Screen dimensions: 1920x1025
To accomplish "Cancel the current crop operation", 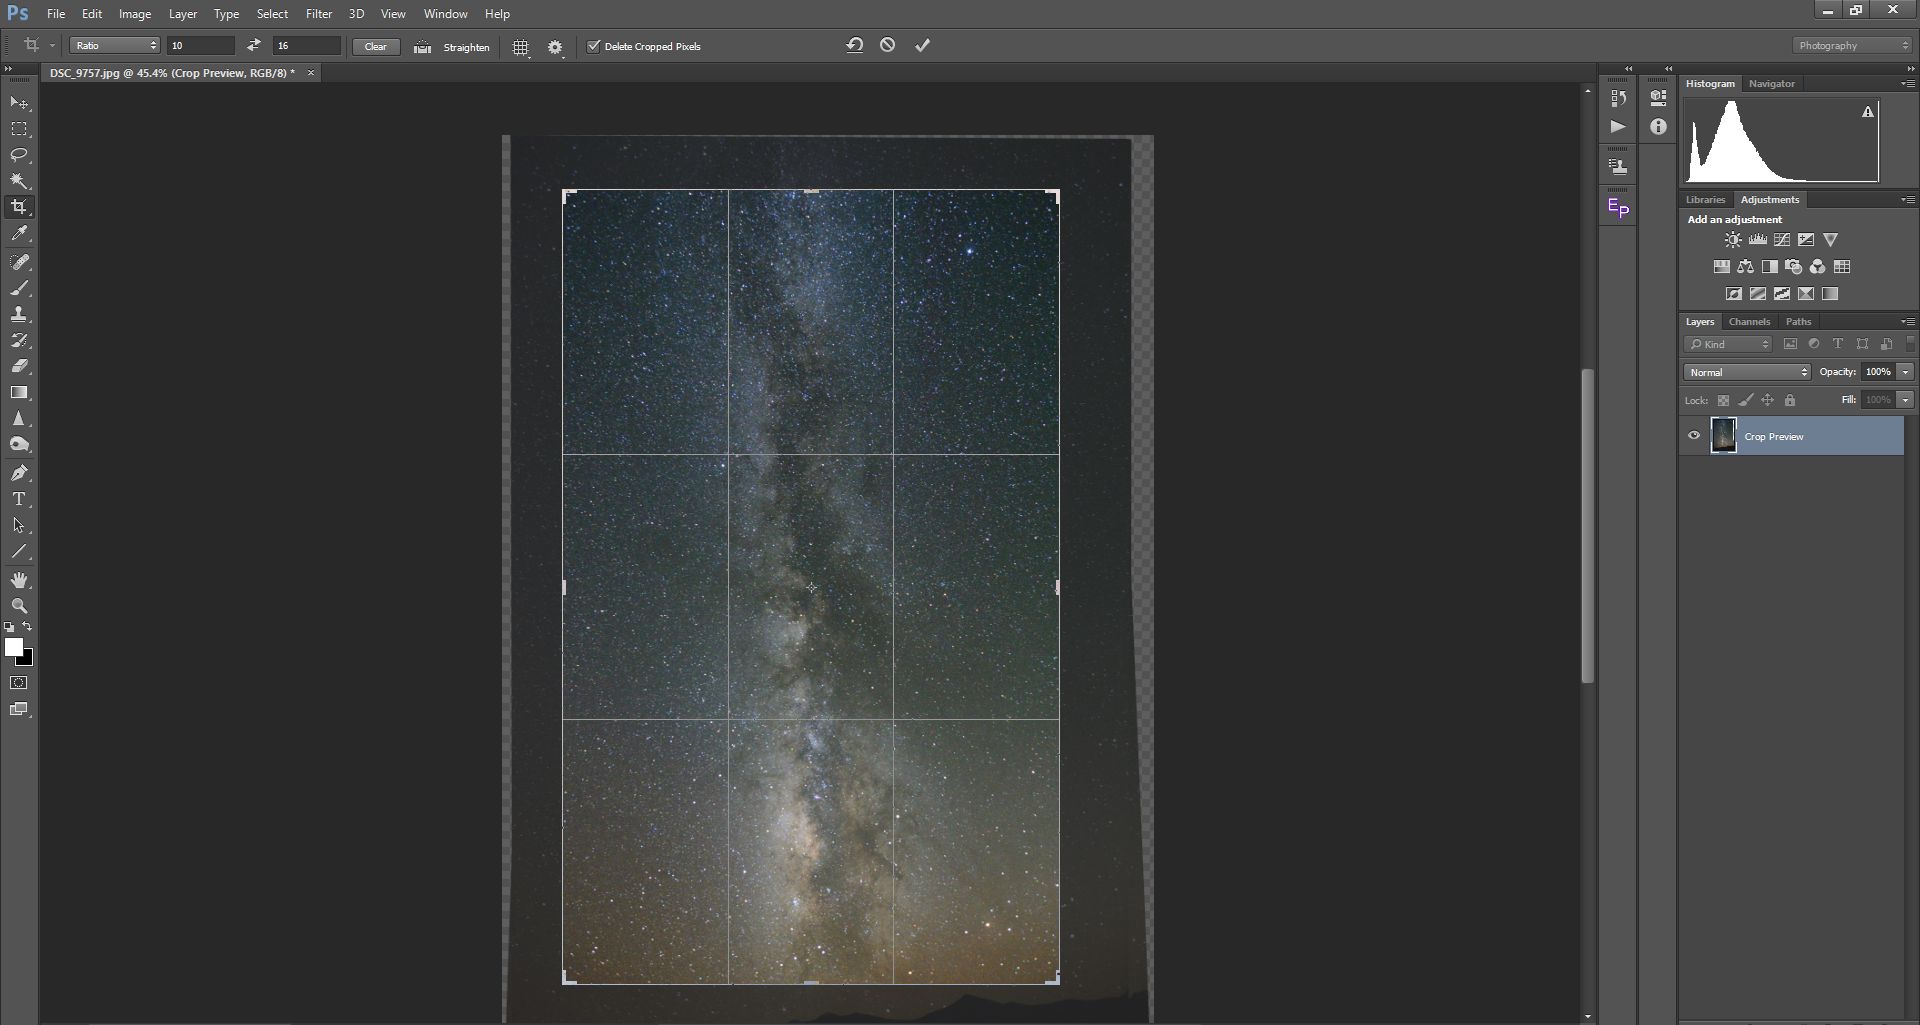I will (887, 45).
